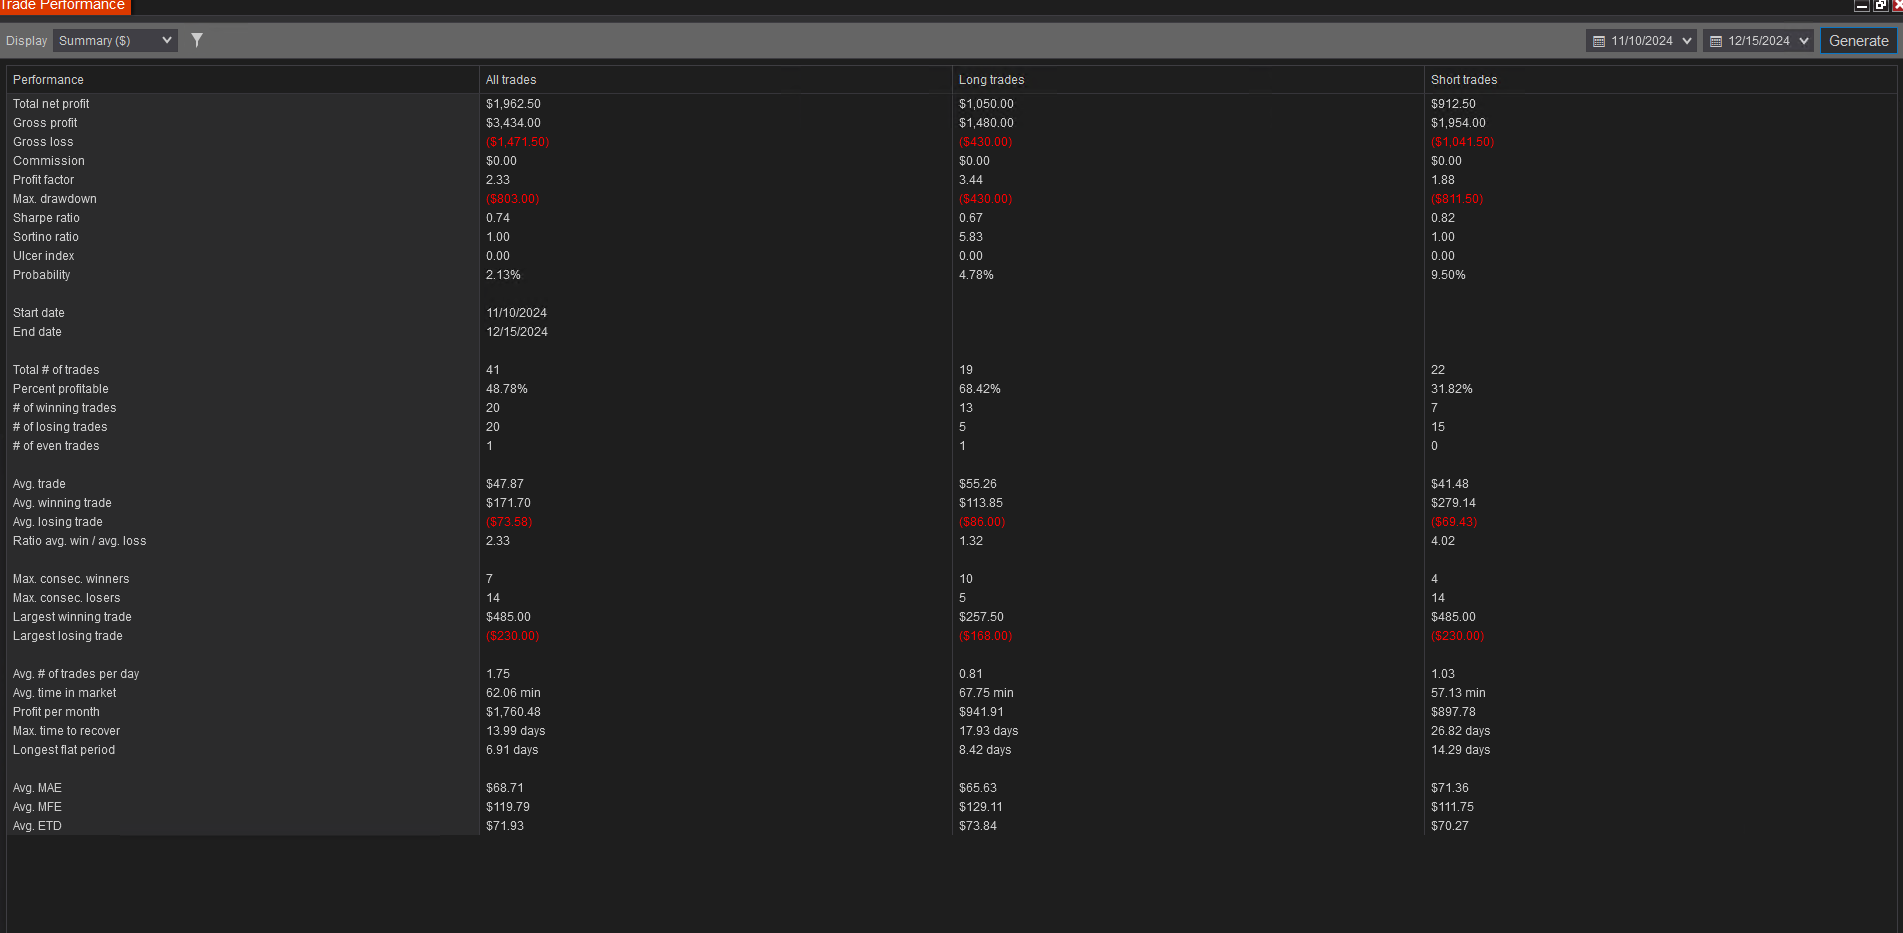Click the Short trades percent profitable 31.82%

[x=1452, y=389]
